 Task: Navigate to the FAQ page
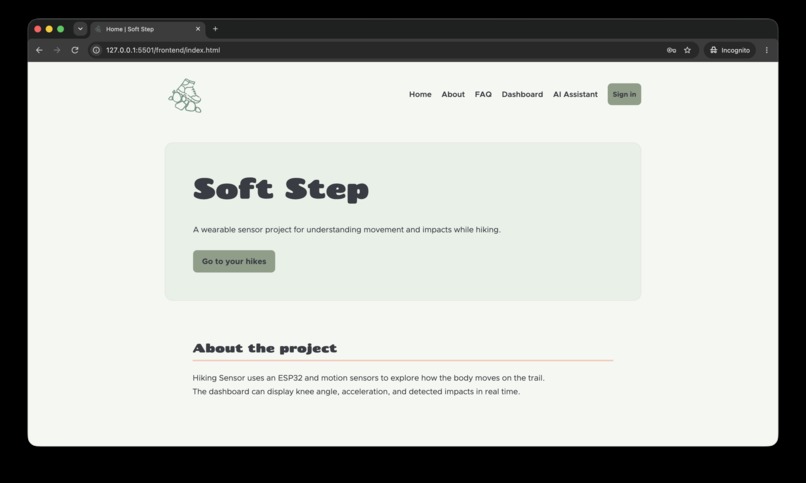[483, 94]
